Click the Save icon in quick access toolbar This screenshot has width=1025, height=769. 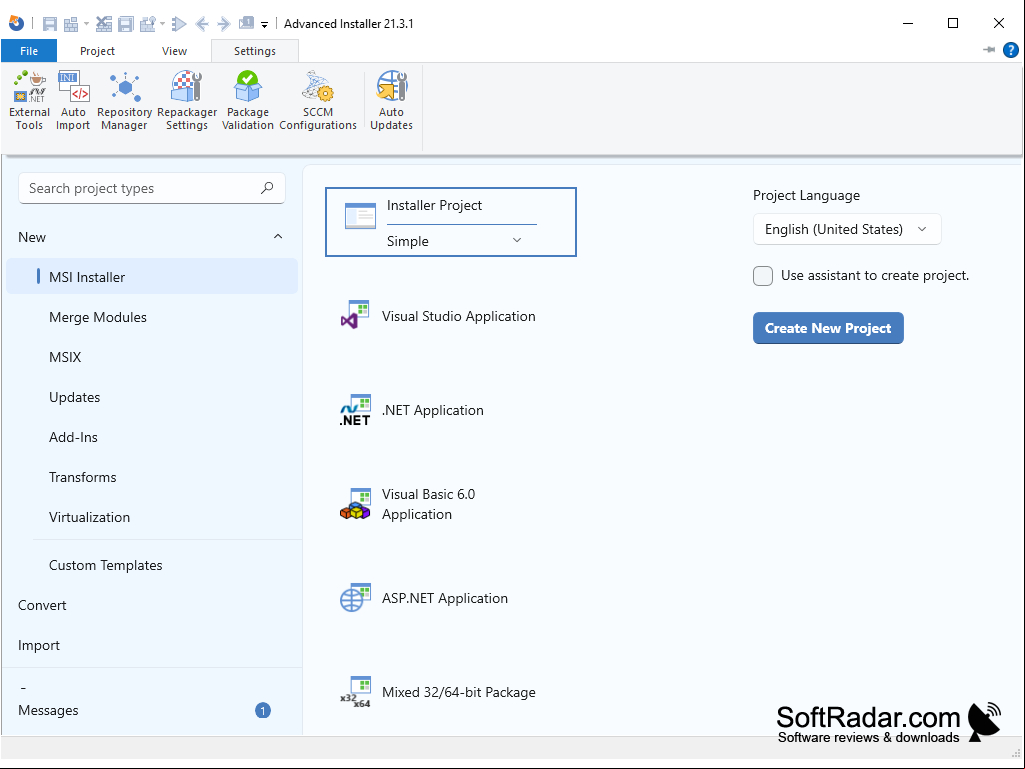click(x=50, y=24)
